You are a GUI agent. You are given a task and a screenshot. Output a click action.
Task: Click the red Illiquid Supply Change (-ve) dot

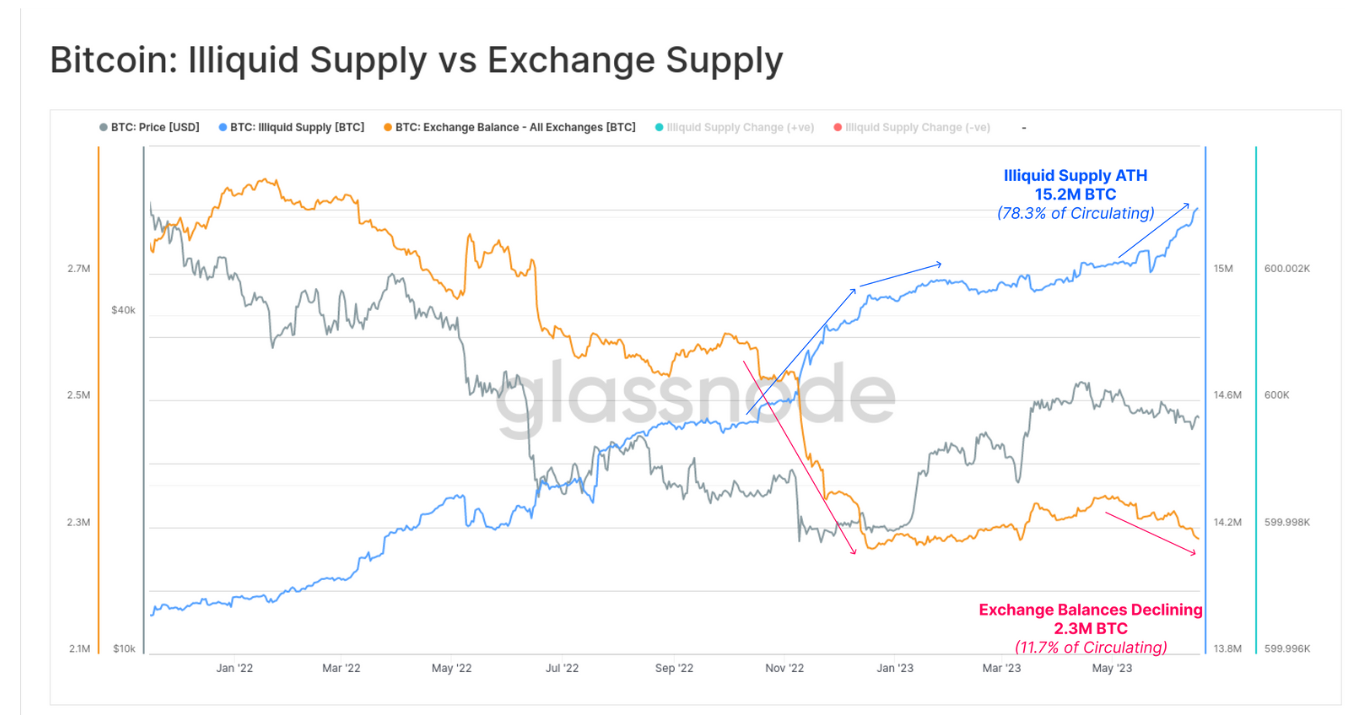pyautogui.click(x=837, y=128)
